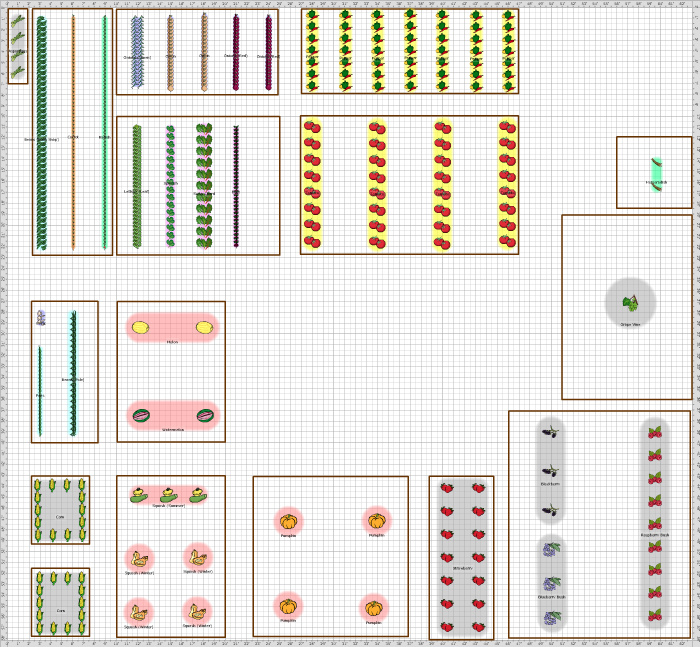700x647 pixels.
Task: Select the right watermelon icon
Action: pyautogui.click(x=205, y=415)
